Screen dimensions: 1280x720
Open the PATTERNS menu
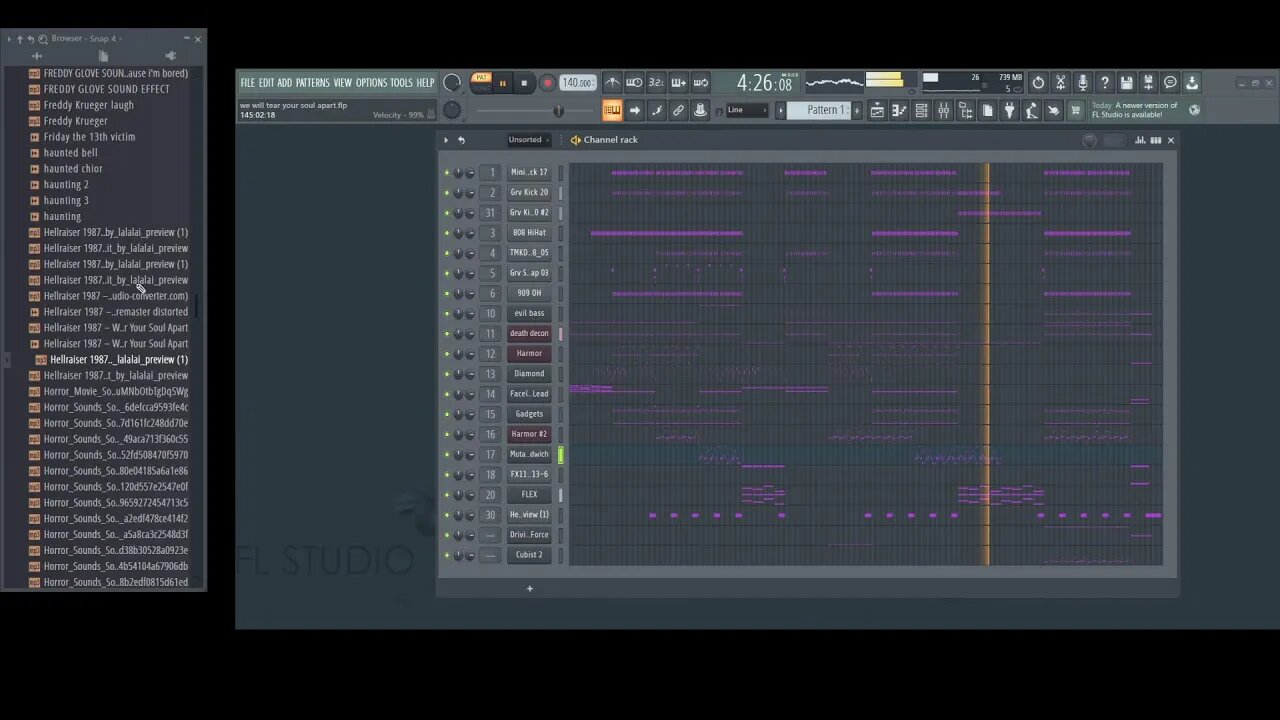click(x=312, y=83)
